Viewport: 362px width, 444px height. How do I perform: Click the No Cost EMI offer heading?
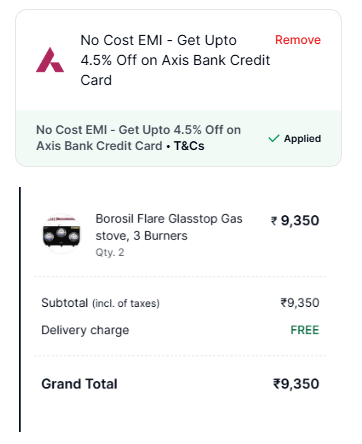175,60
